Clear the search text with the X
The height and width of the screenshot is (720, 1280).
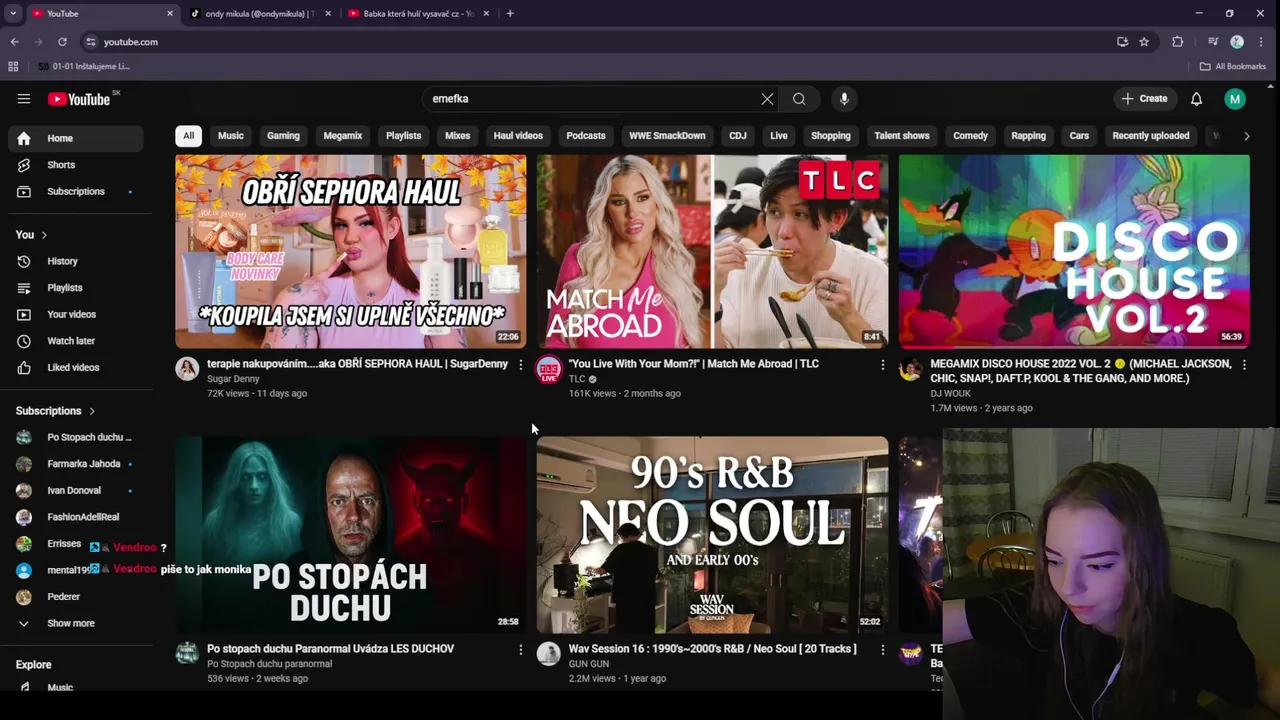pyautogui.click(x=767, y=99)
